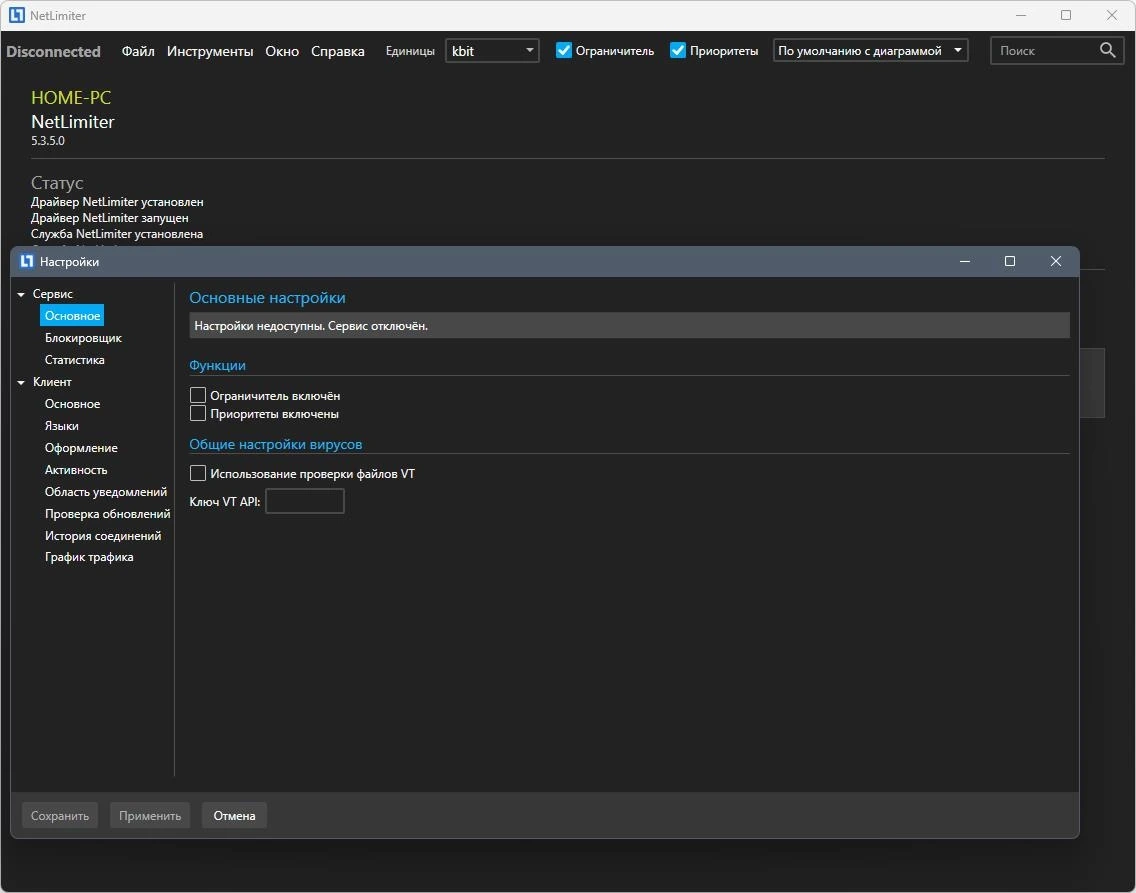Image resolution: width=1136 pixels, height=893 pixels.
Task: Click the Клиент tree label
Action: coord(52,382)
